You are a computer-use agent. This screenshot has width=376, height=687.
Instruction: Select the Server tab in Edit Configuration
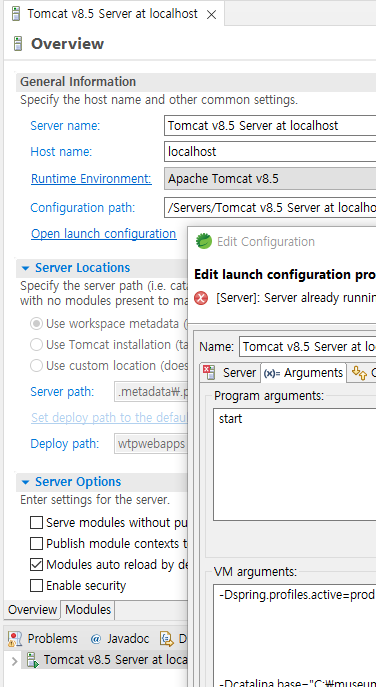point(230,373)
